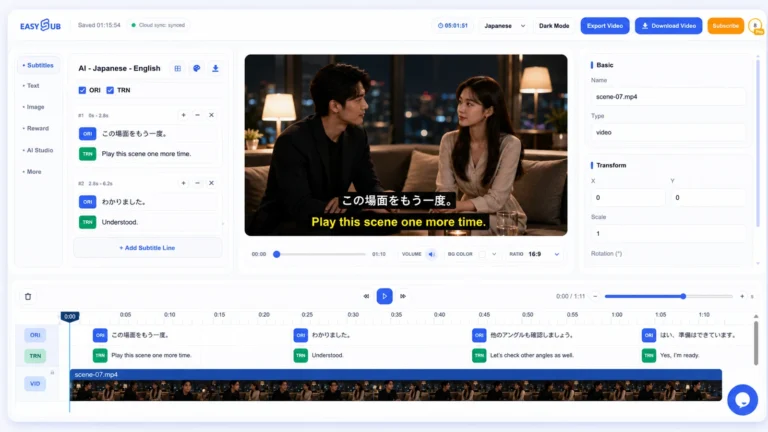Select the ORI clip わかりました on timeline
This screenshot has width=768, height=432.
pyautogui.click(x=322, y=336)
